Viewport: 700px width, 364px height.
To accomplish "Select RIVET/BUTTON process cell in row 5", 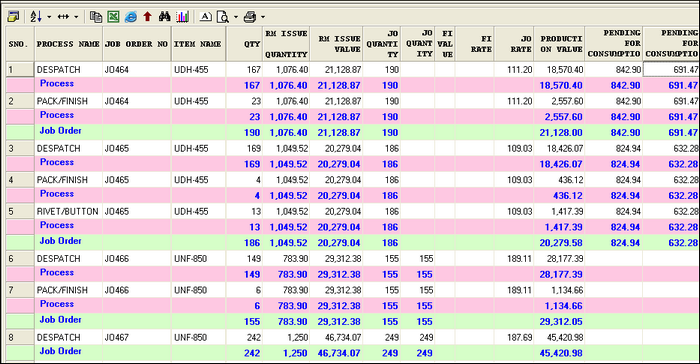I will tap(69, 211).
